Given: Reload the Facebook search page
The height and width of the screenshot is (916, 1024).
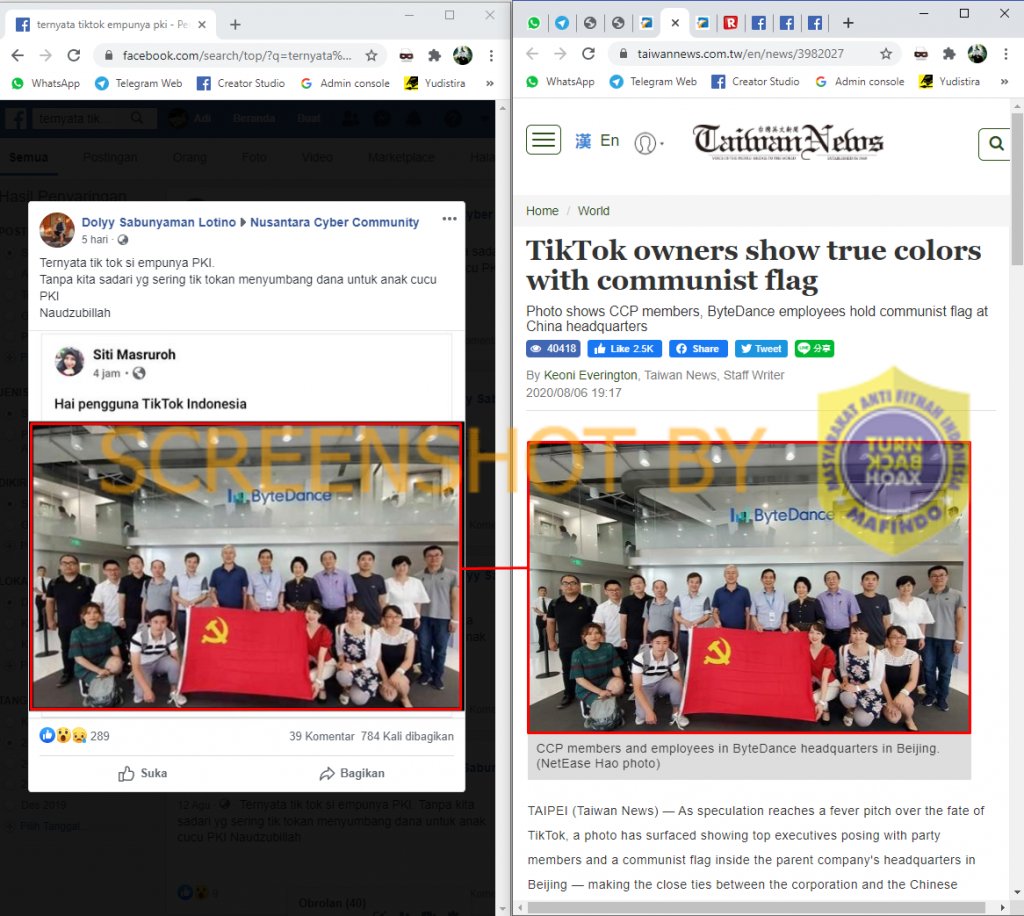Looking at the screenshot, I should (74, 55).
